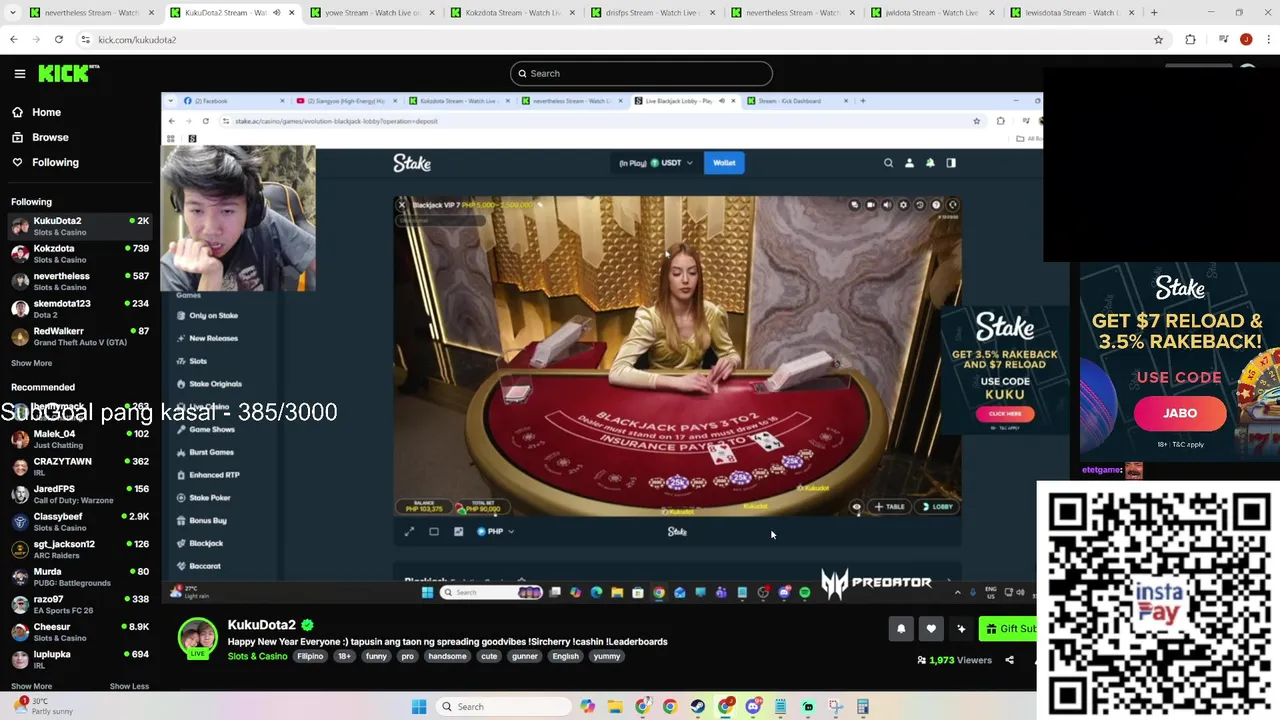Click the notification bell for KukuDota2
The height and width of the screenshot is (720, 1280).
[x=901, y=629]
